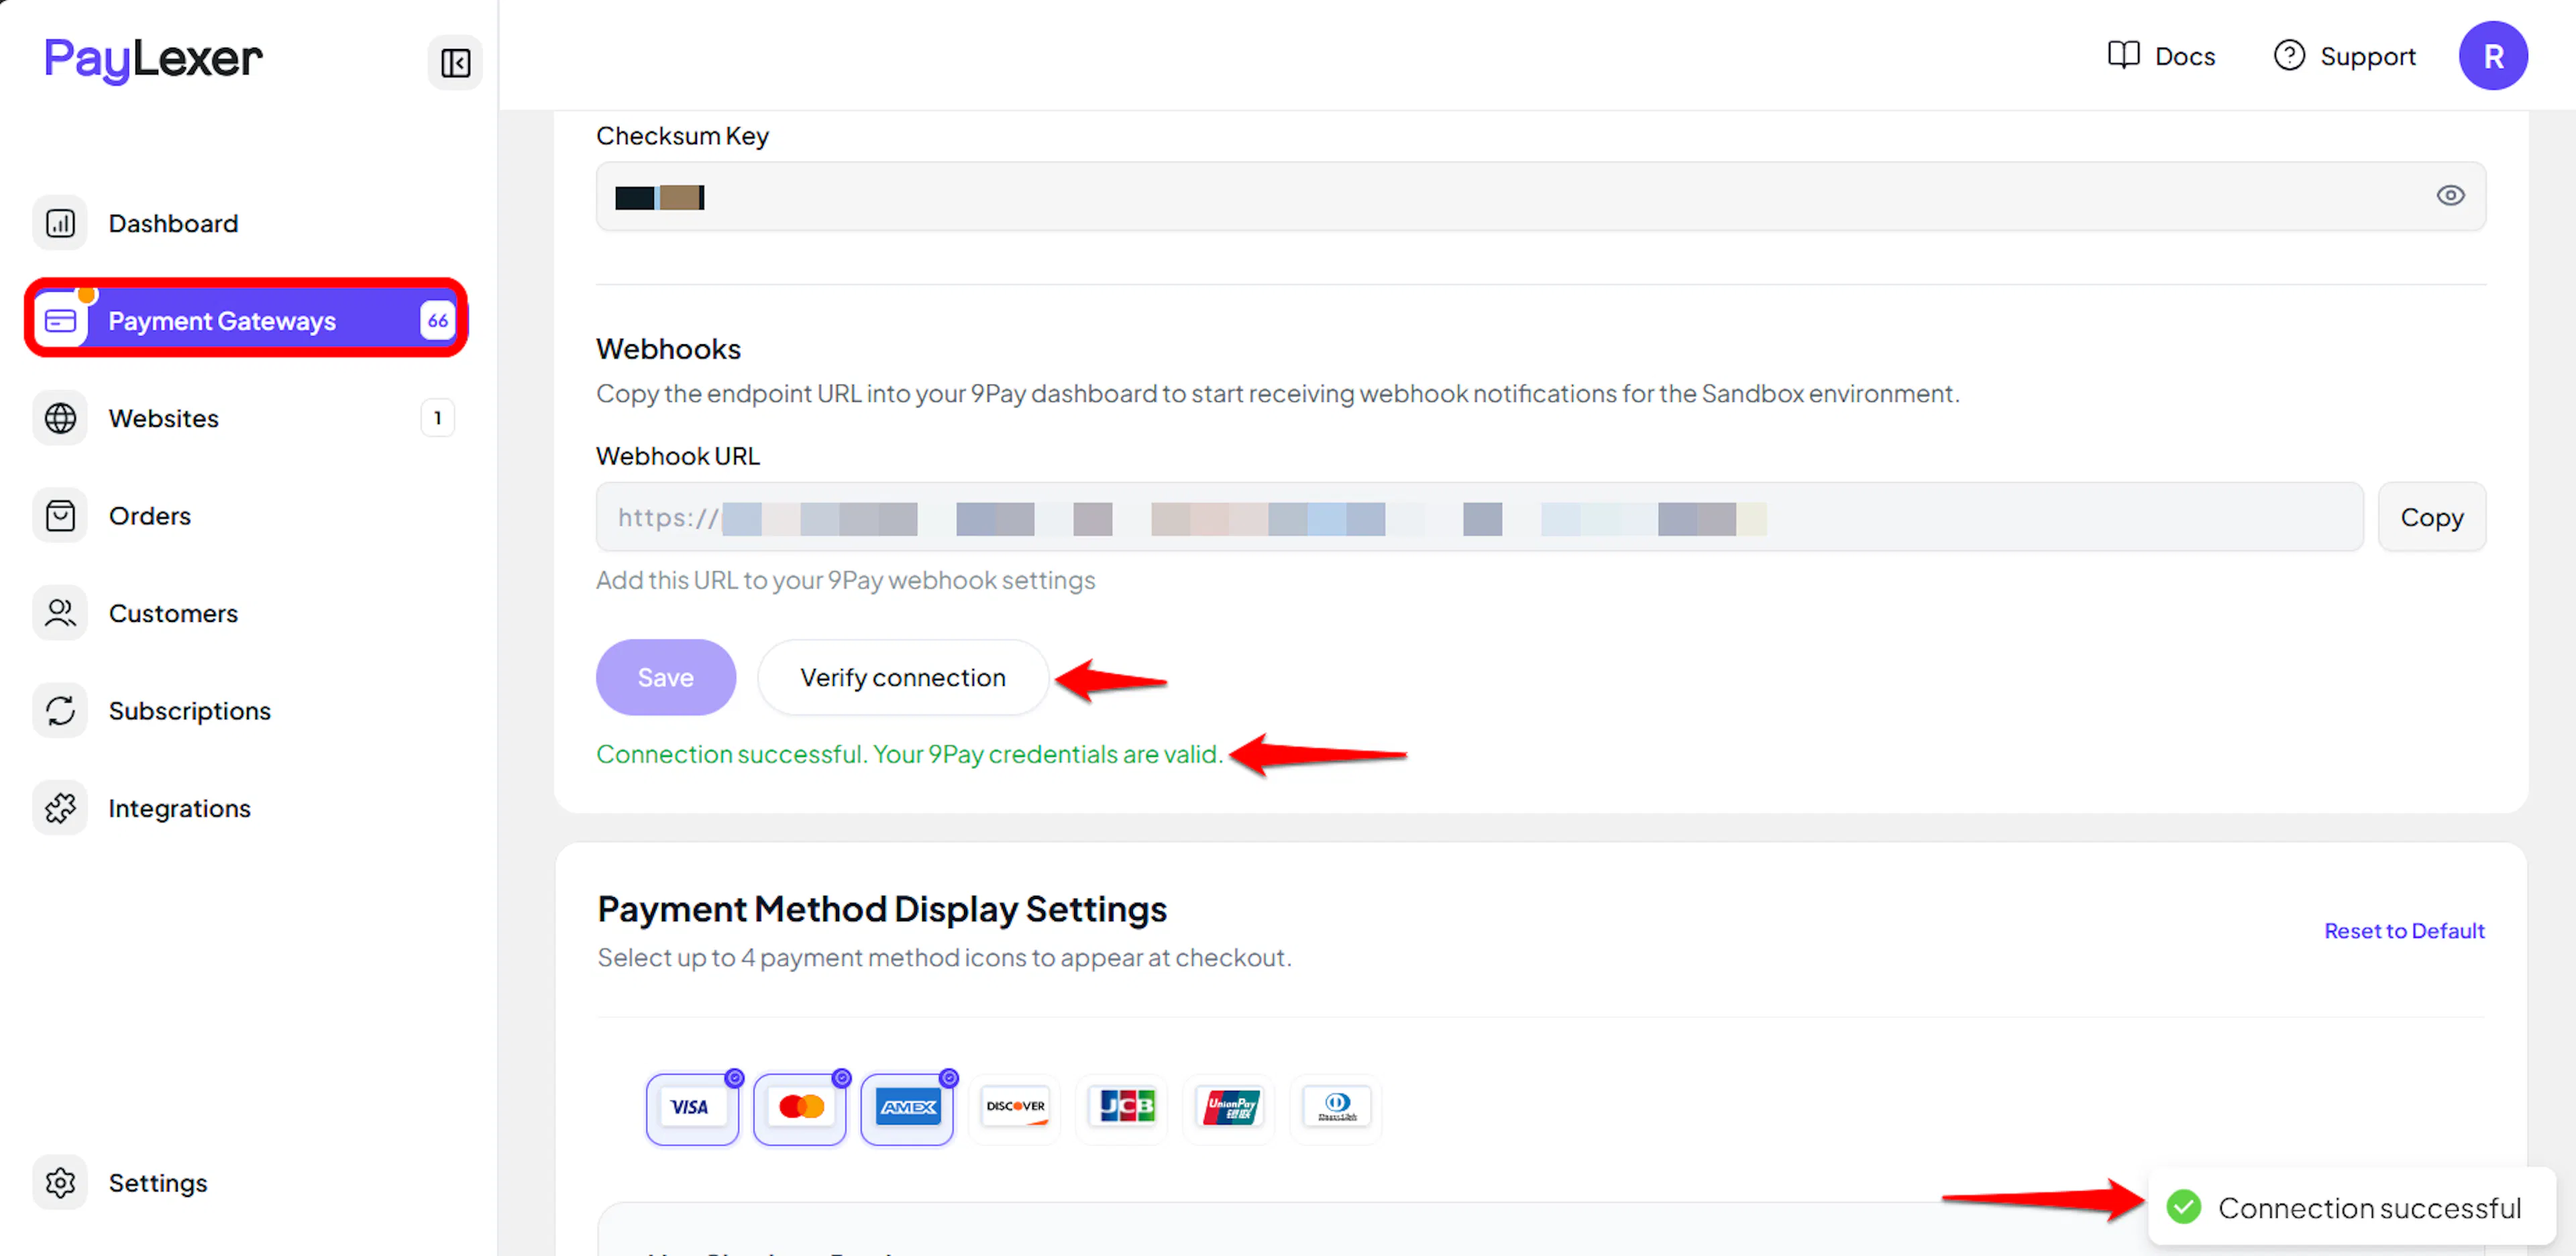
Task: Open the Support link
Action: tap(2345, 56)
